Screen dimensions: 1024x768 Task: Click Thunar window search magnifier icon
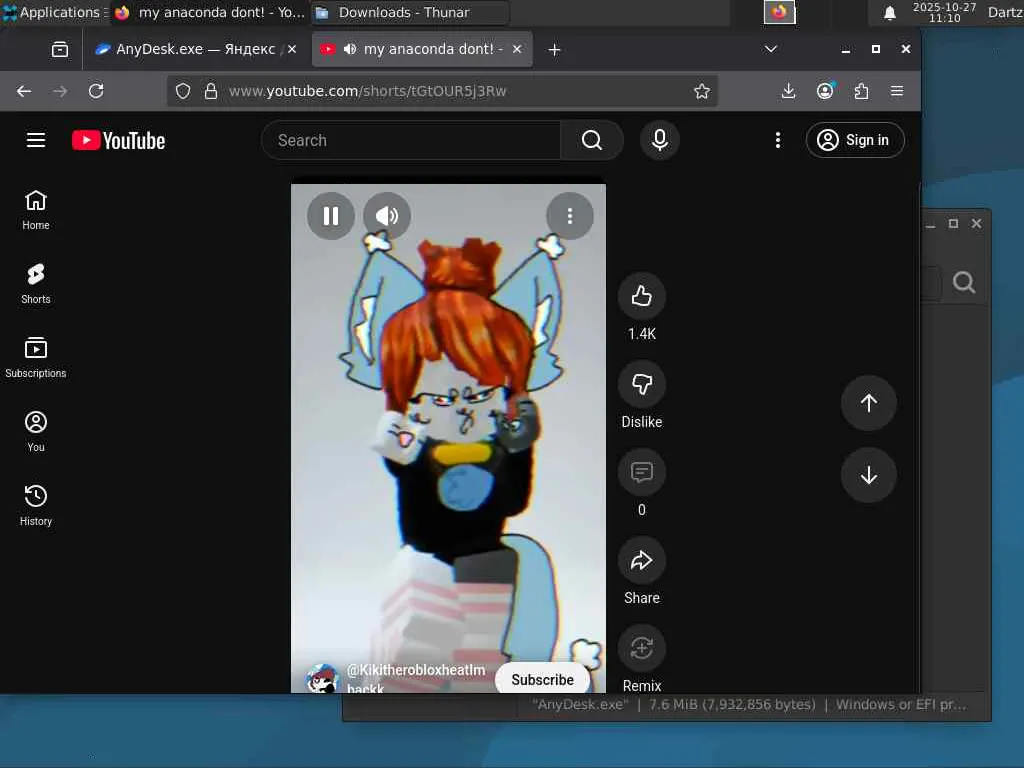tap(964, 282)
